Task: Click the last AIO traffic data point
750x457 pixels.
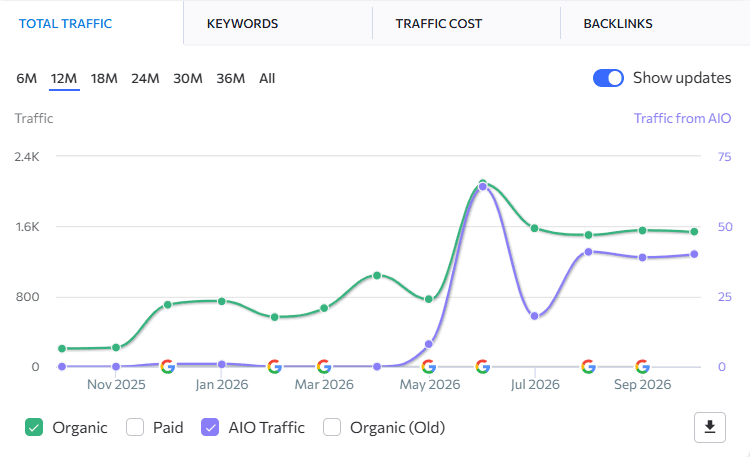Action: pos(694,254)
